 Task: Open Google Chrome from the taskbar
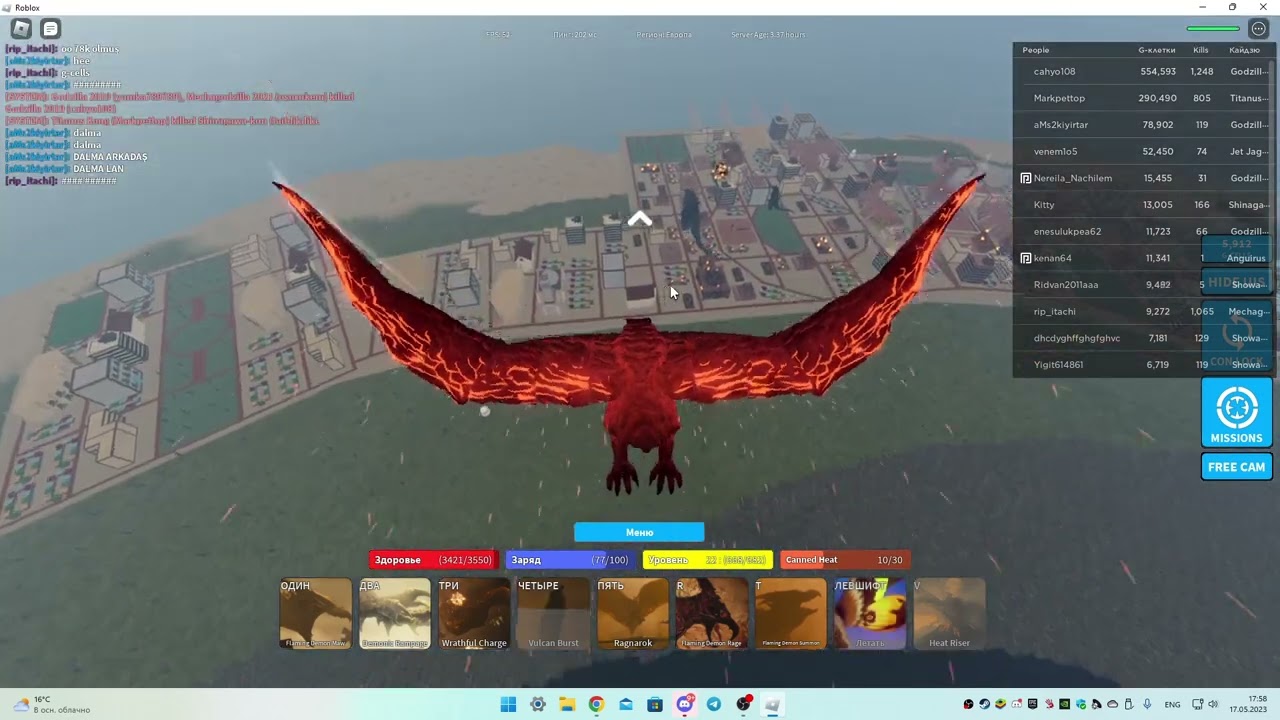click(596, 704)
